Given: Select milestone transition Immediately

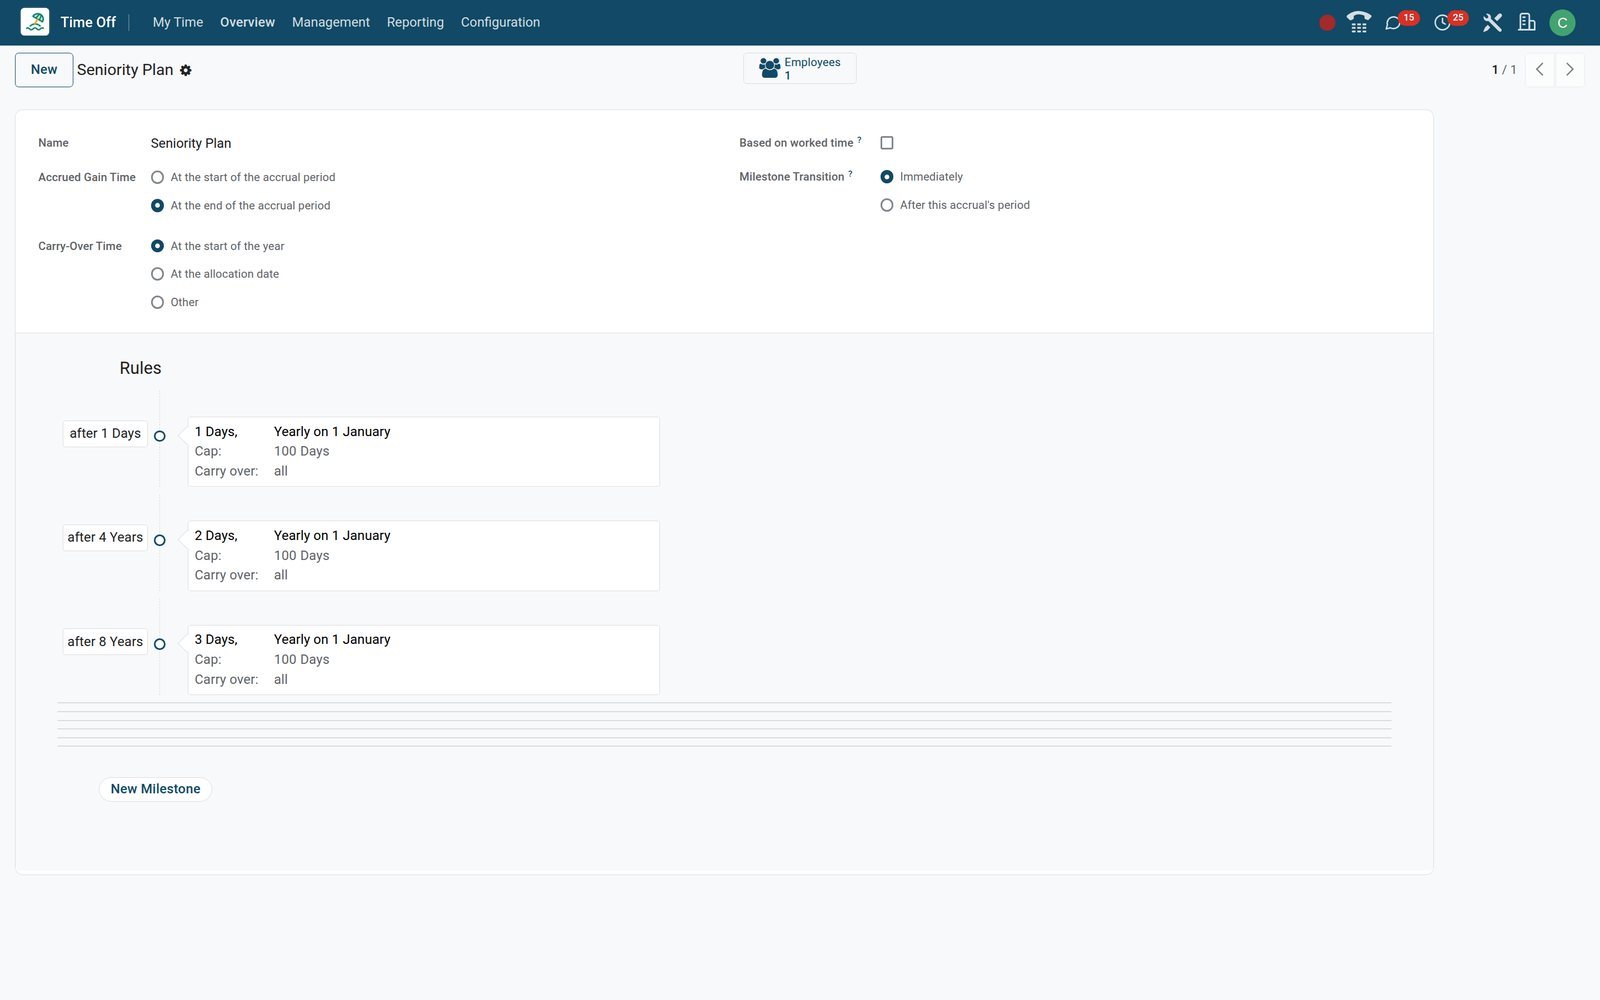Looking at the screenshot, I should click(x=887, y=177).
